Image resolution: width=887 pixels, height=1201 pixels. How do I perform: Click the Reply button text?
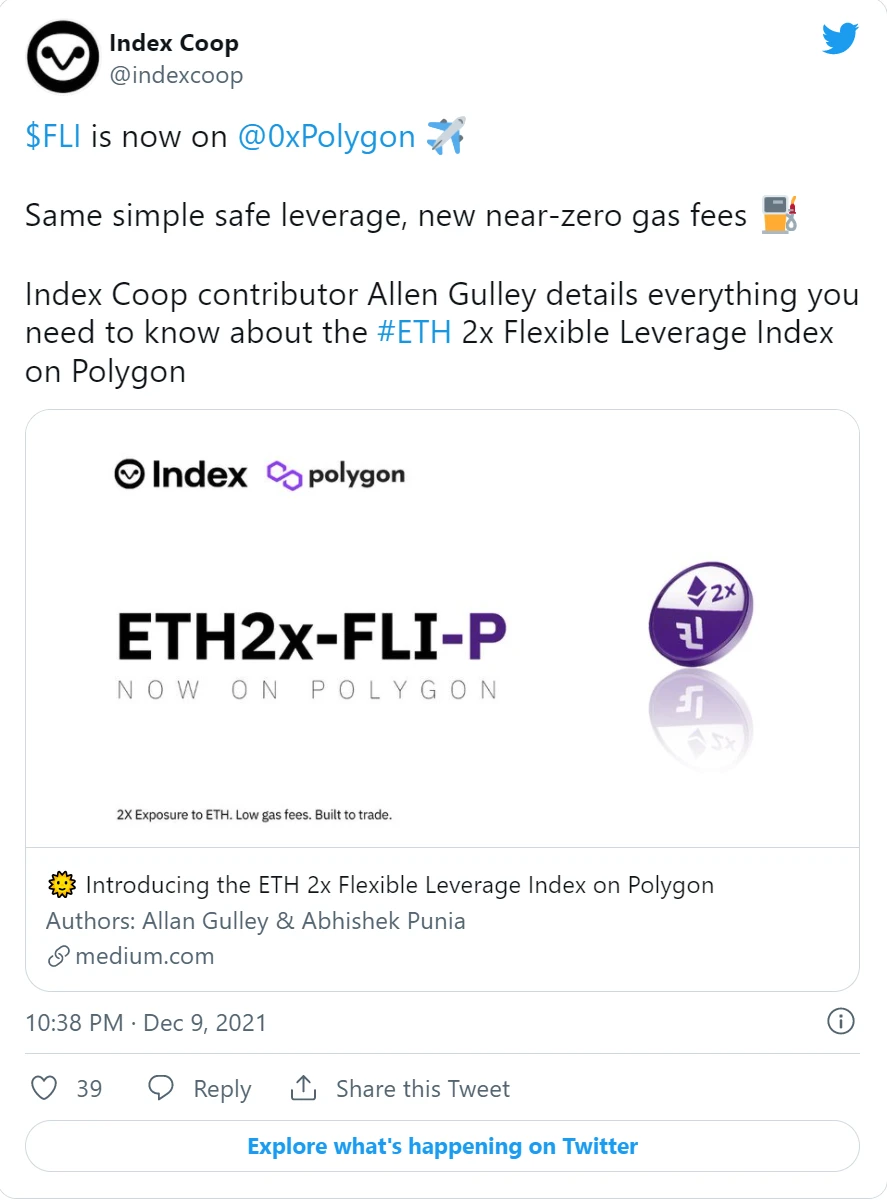tap(222, 1088)
